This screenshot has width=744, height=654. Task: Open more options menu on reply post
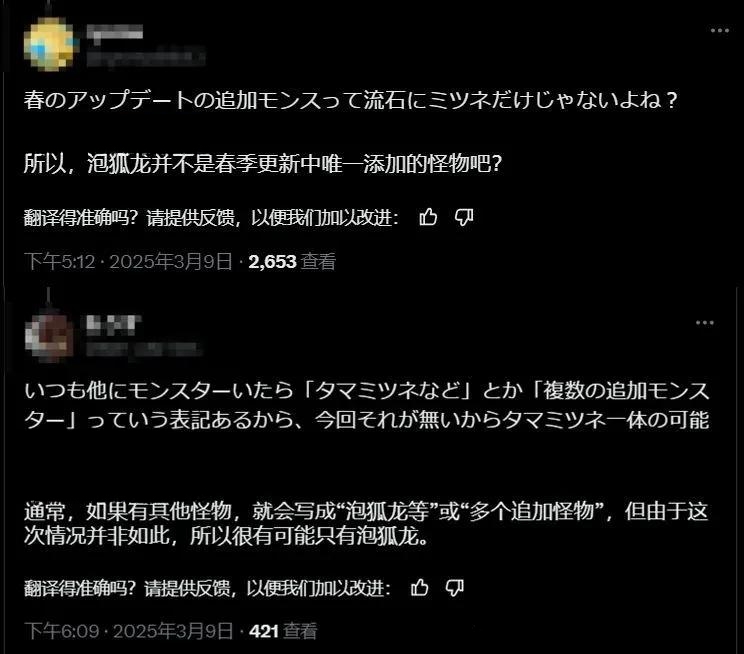(x=705, y=323)
